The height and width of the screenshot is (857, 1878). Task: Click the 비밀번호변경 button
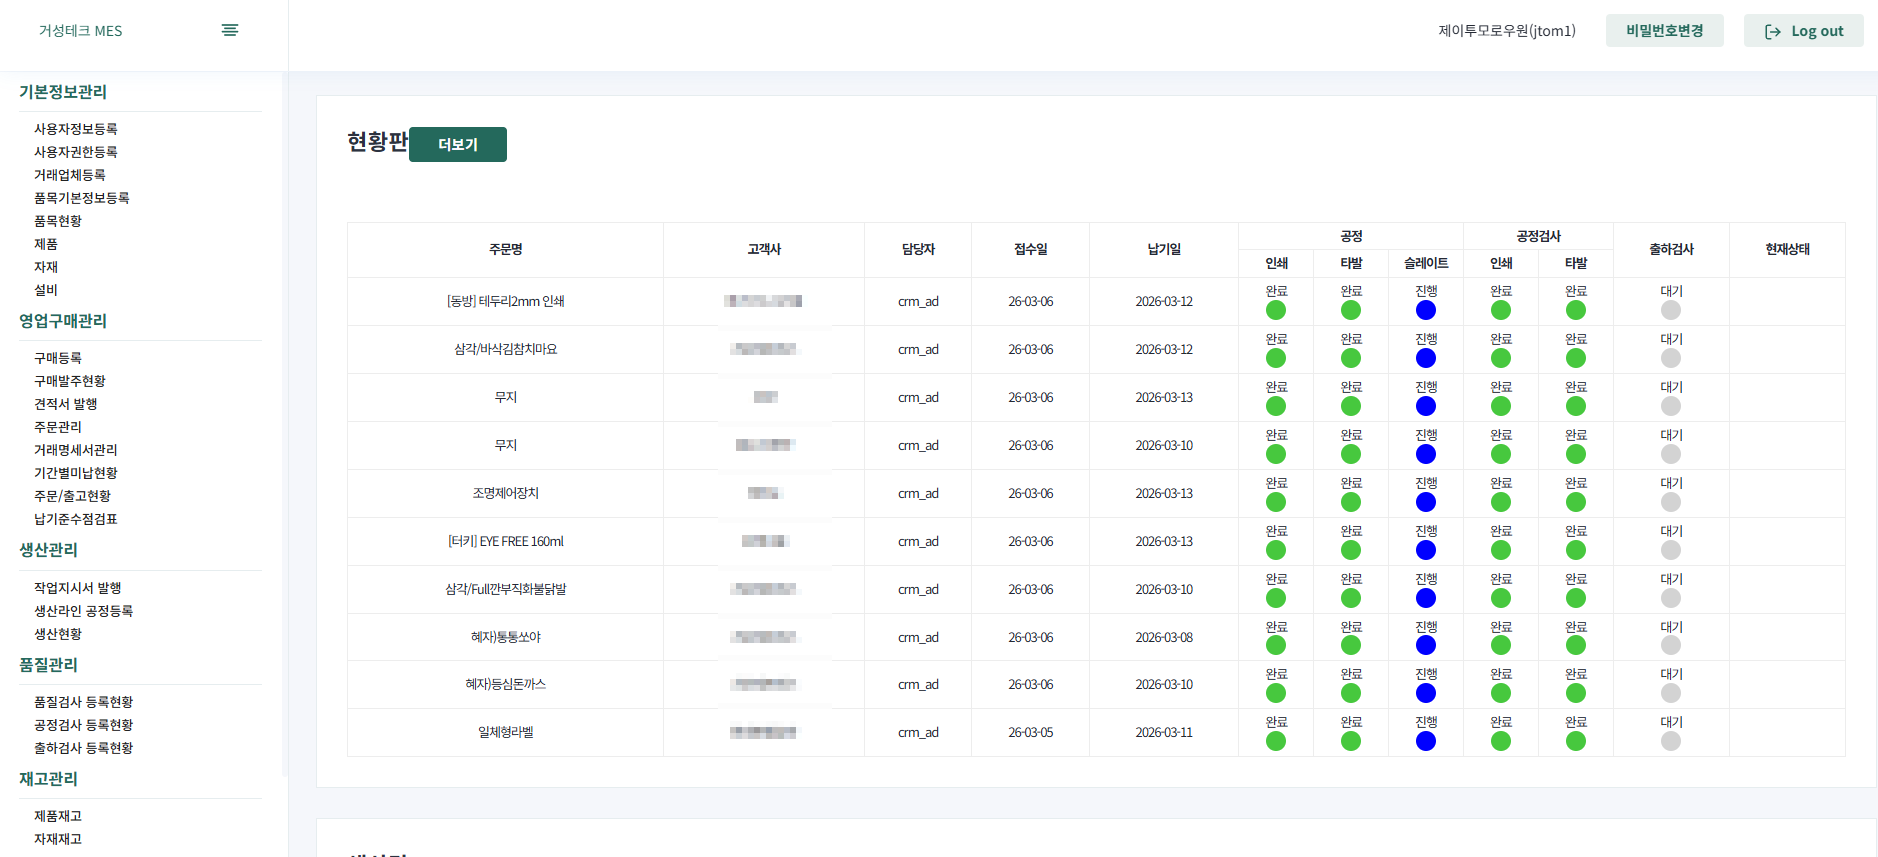tap(1664, 31)
